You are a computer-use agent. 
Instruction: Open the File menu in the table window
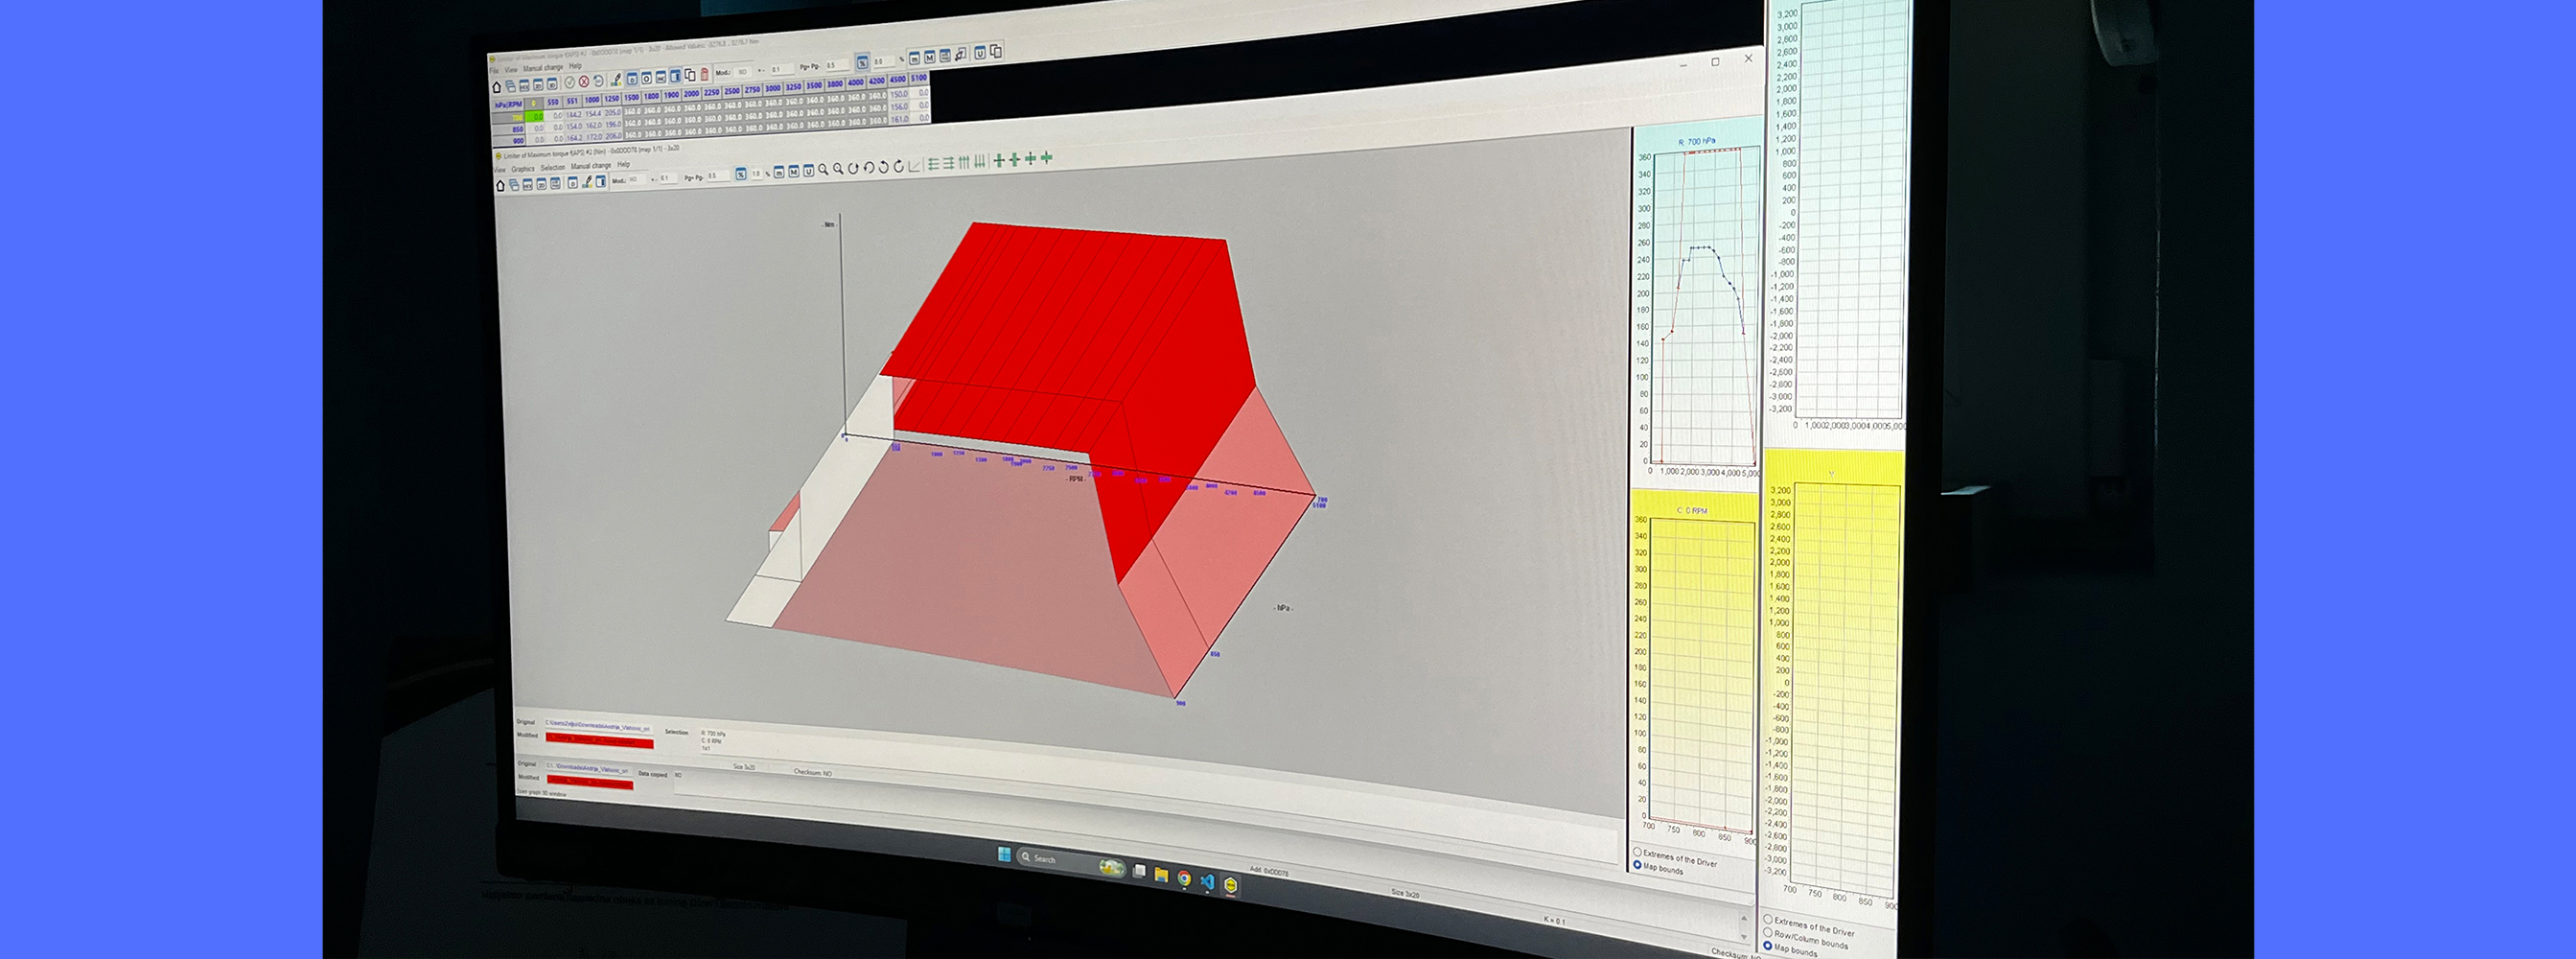[x=494, y=71]
